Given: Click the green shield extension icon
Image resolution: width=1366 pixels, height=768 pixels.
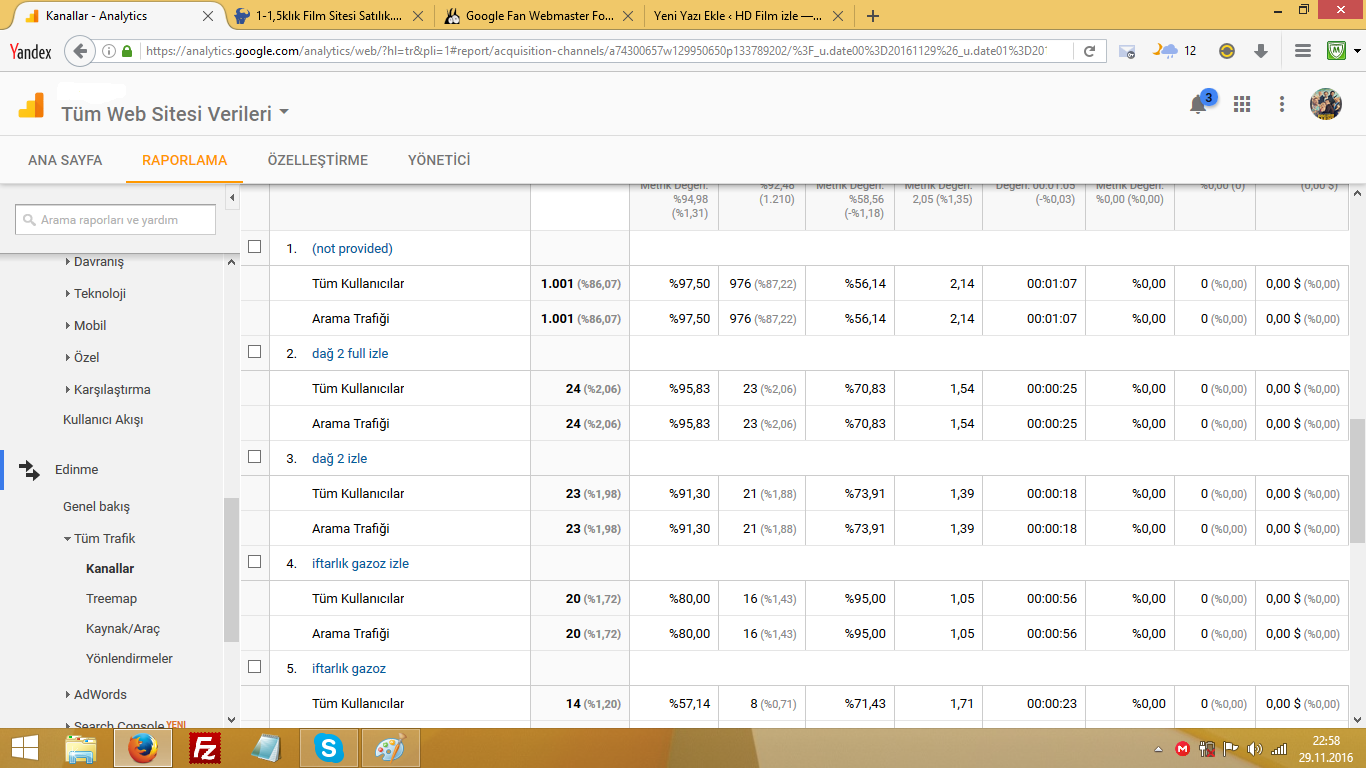Looking at the screenshot, I should 1337,50.
